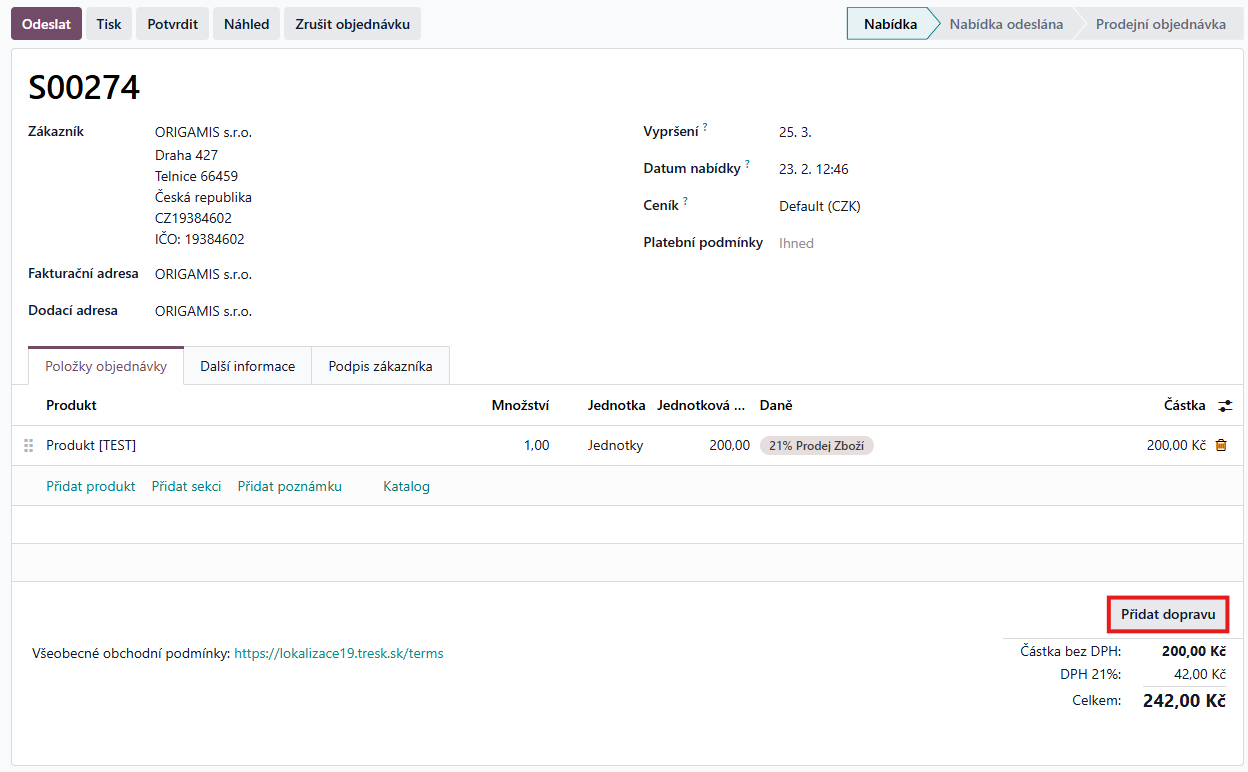Select Prodejní objednávka status stage

click(1160, 24)
